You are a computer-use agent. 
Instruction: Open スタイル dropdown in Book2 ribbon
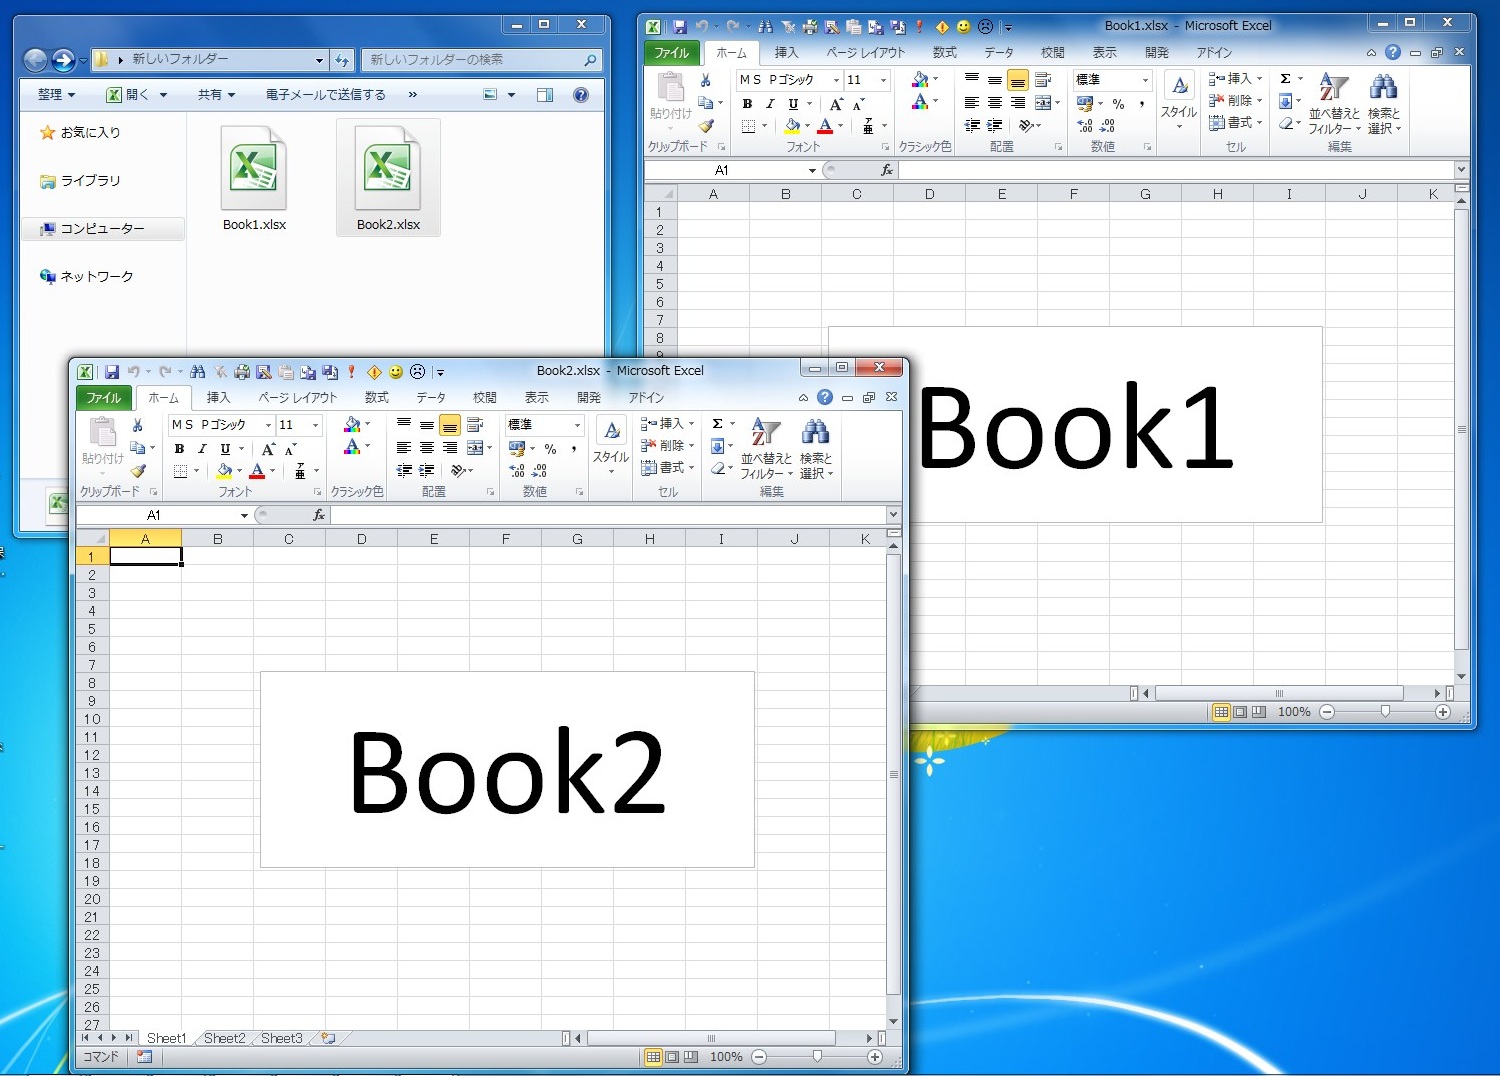[x=611, y=445]
